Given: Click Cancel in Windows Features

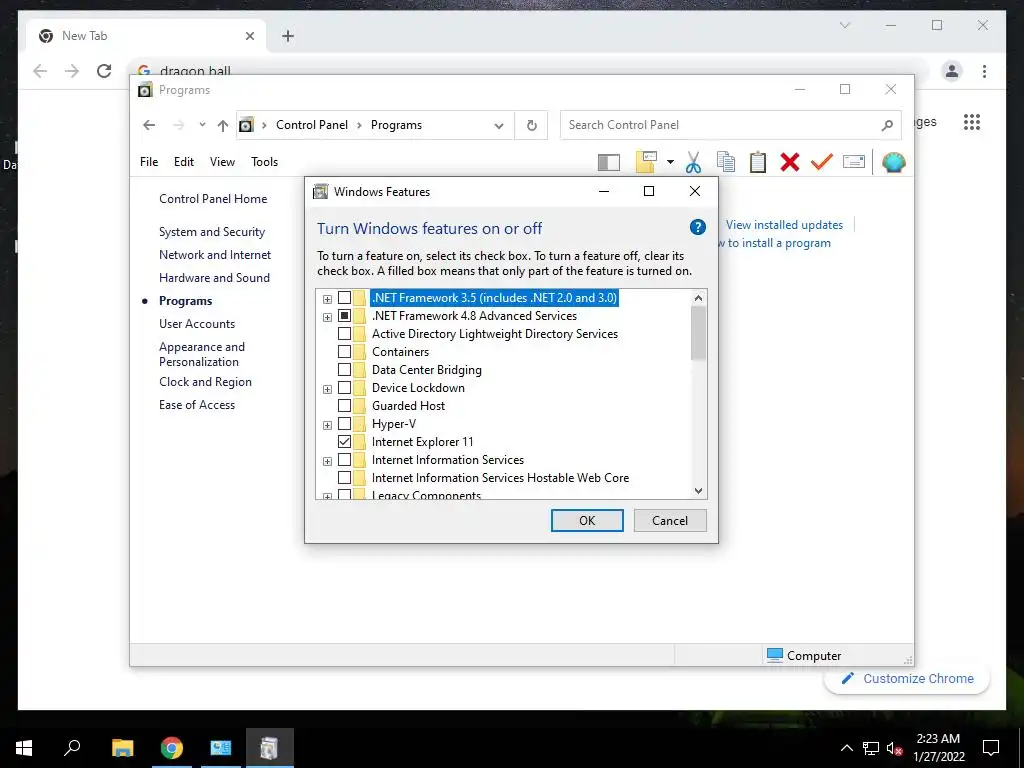Looking at the screenshot, I should tap(670, 520).
